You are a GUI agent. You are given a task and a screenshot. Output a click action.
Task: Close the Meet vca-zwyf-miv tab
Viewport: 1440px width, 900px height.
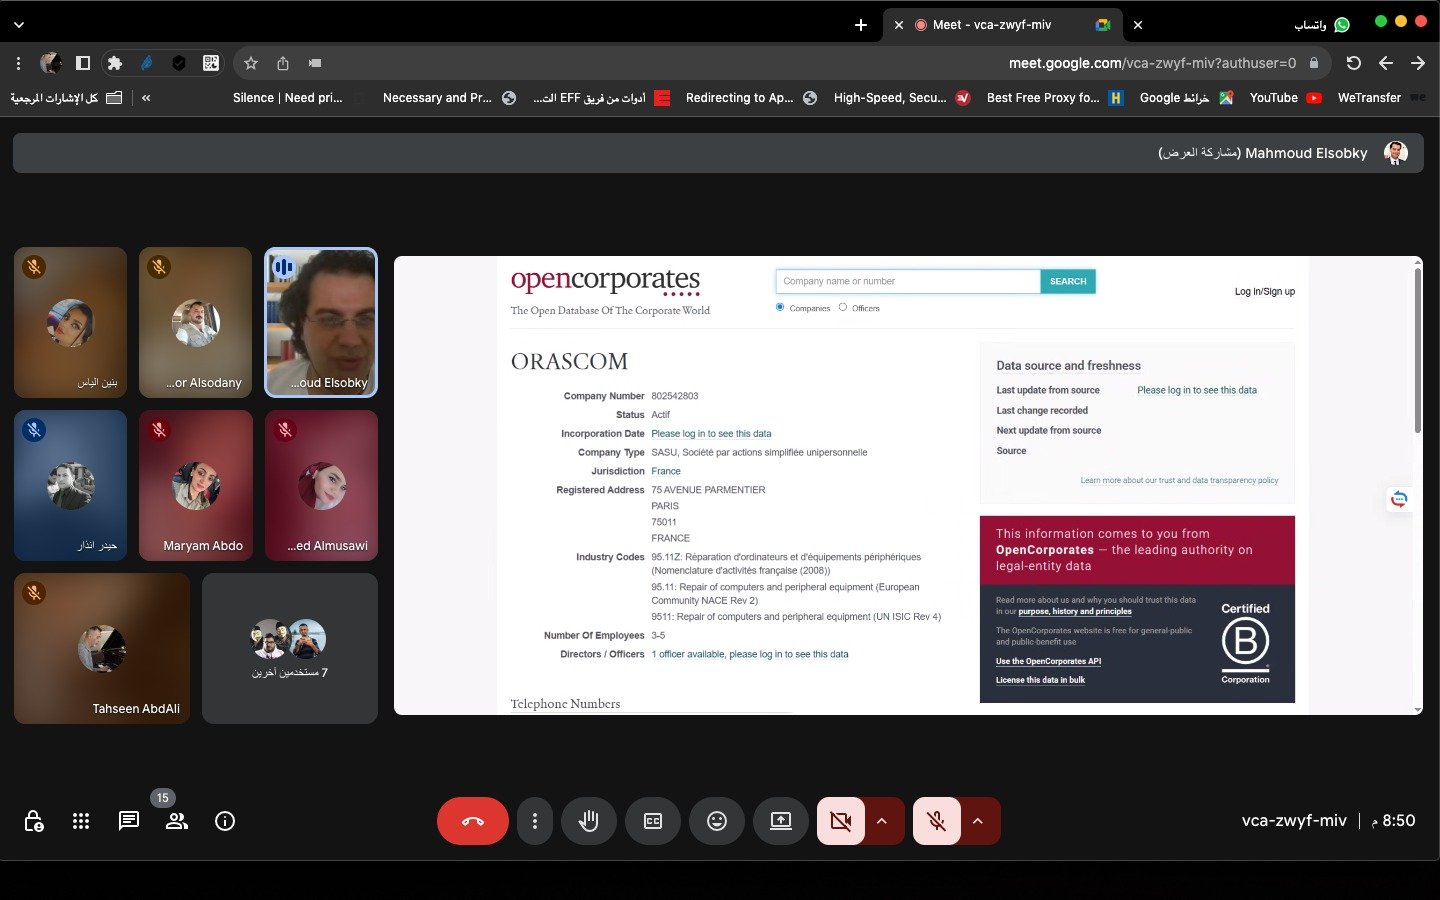click(899, 25)
